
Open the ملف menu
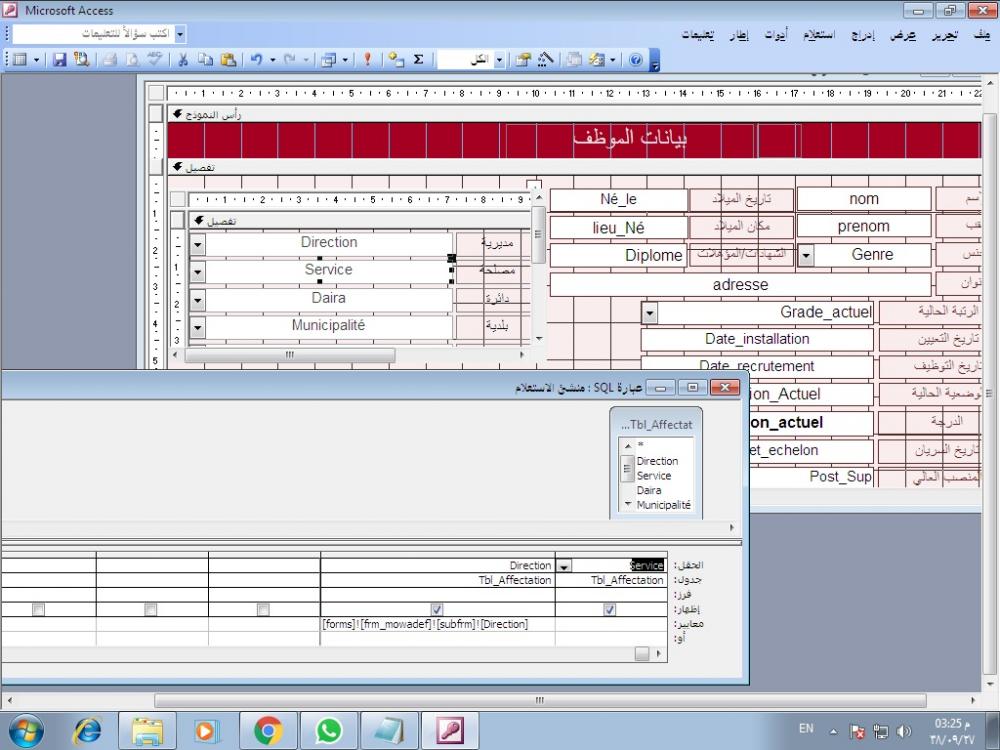(982, 34)
